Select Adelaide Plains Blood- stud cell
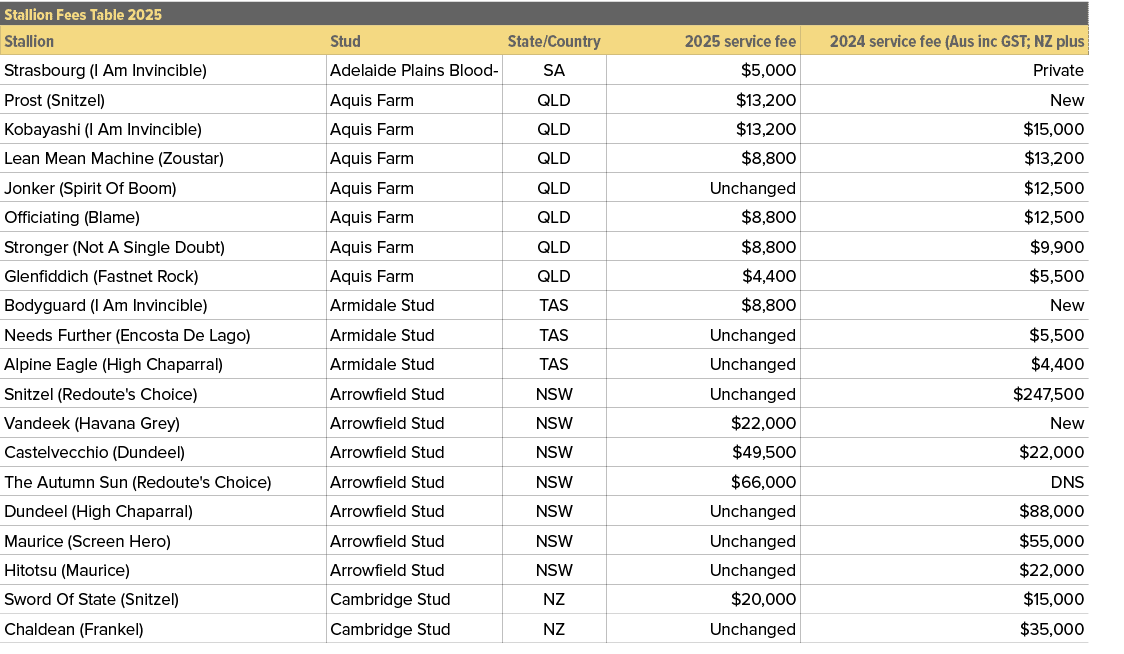 tap(414, 70)
